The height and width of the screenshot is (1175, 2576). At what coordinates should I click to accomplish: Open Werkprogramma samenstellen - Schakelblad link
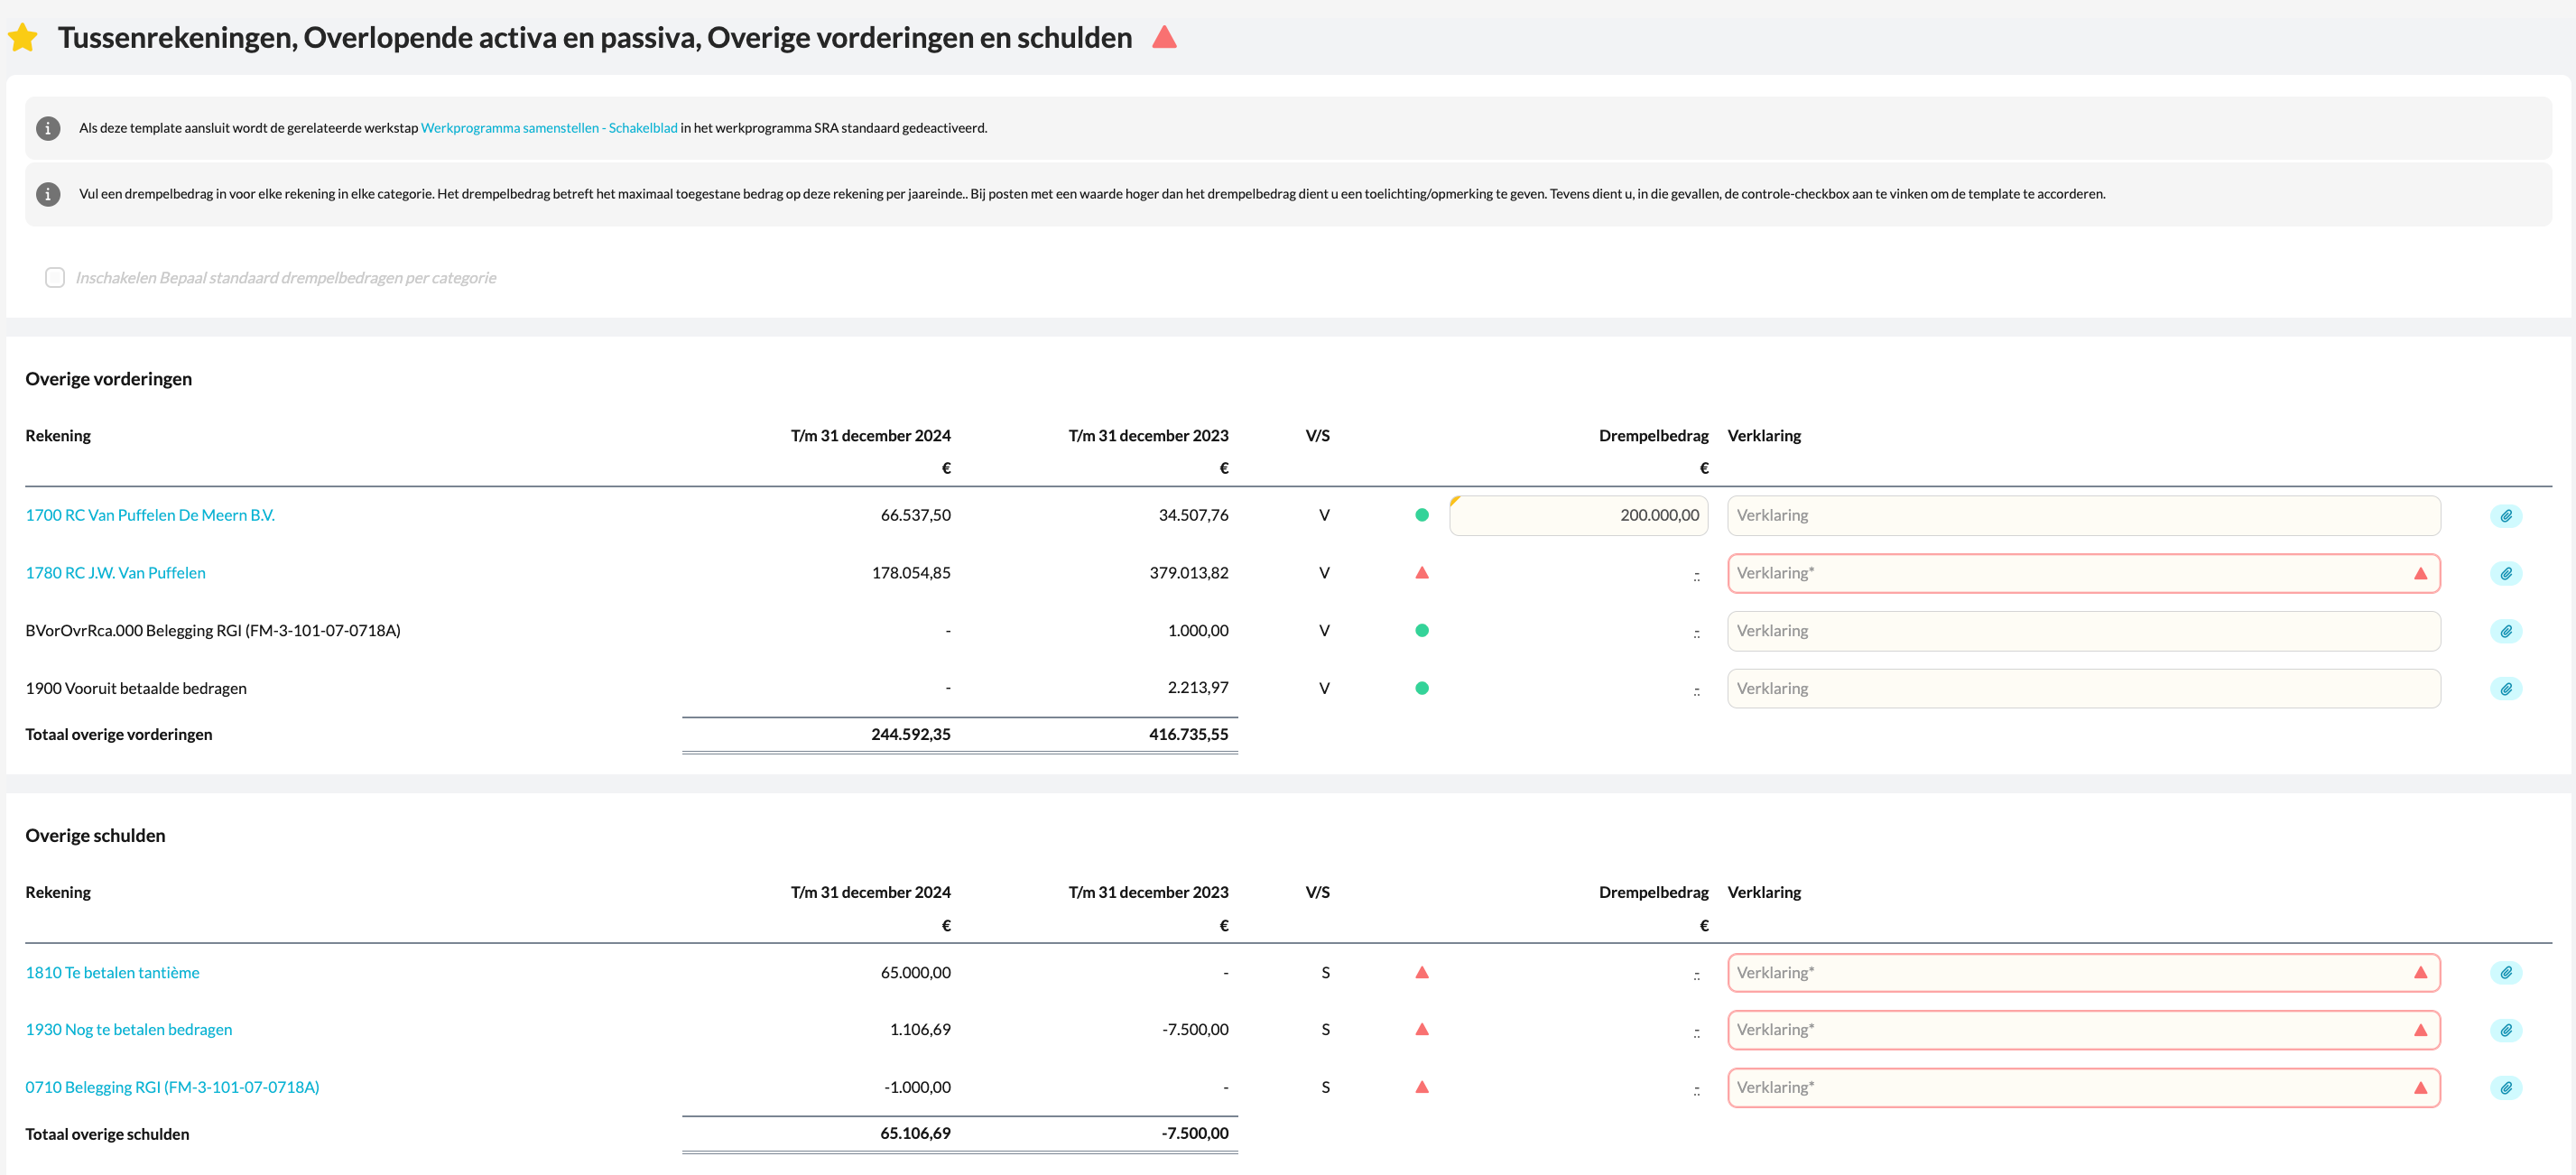(549, 128)
